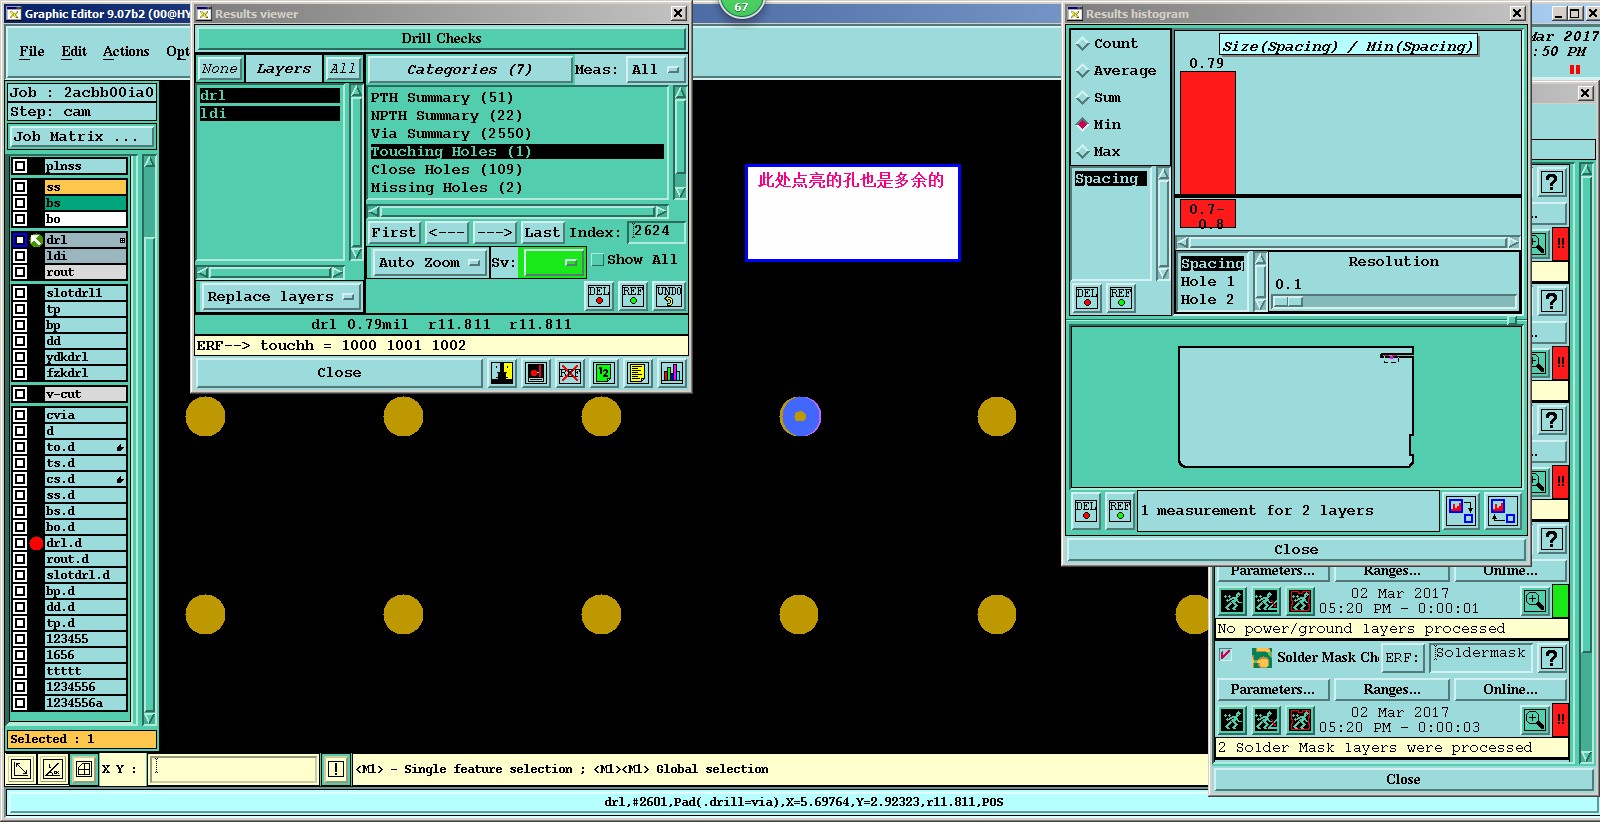This screenshot has height=822, width=1600.
Task: Select the ldi layer in Results viewer
Action: point(269,114)
